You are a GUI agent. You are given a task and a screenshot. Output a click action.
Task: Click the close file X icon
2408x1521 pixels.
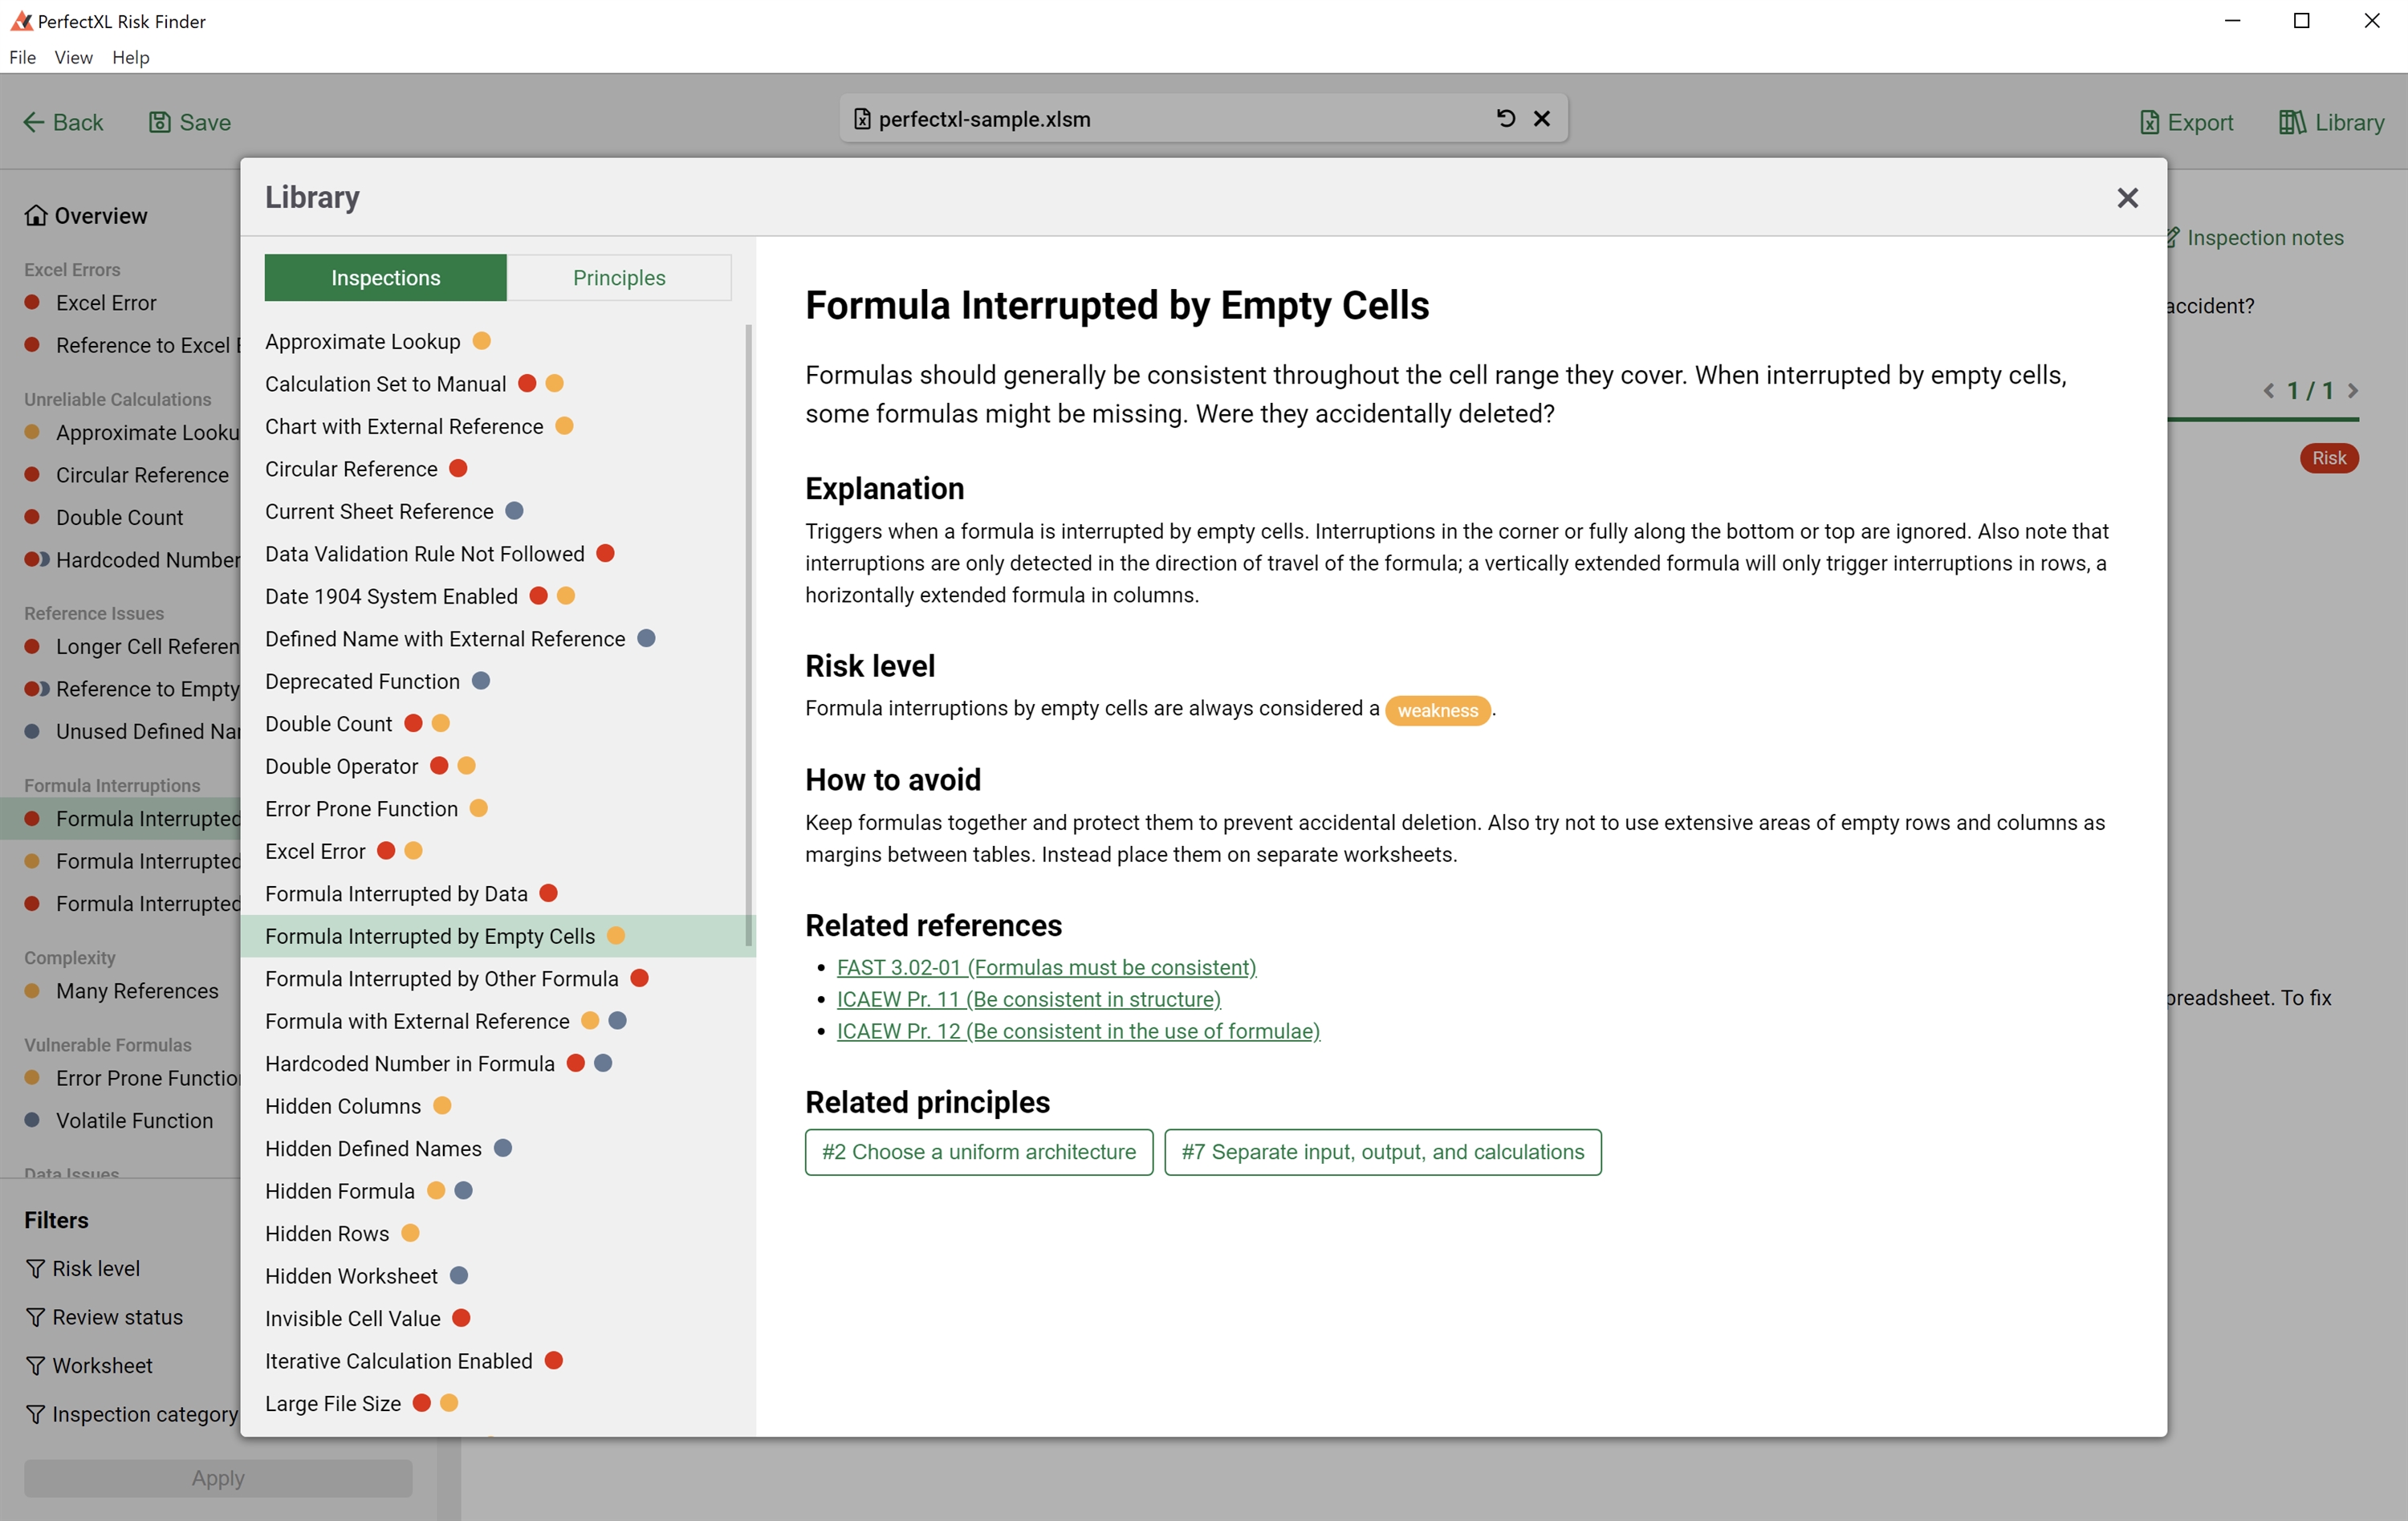pos(1542,119)
